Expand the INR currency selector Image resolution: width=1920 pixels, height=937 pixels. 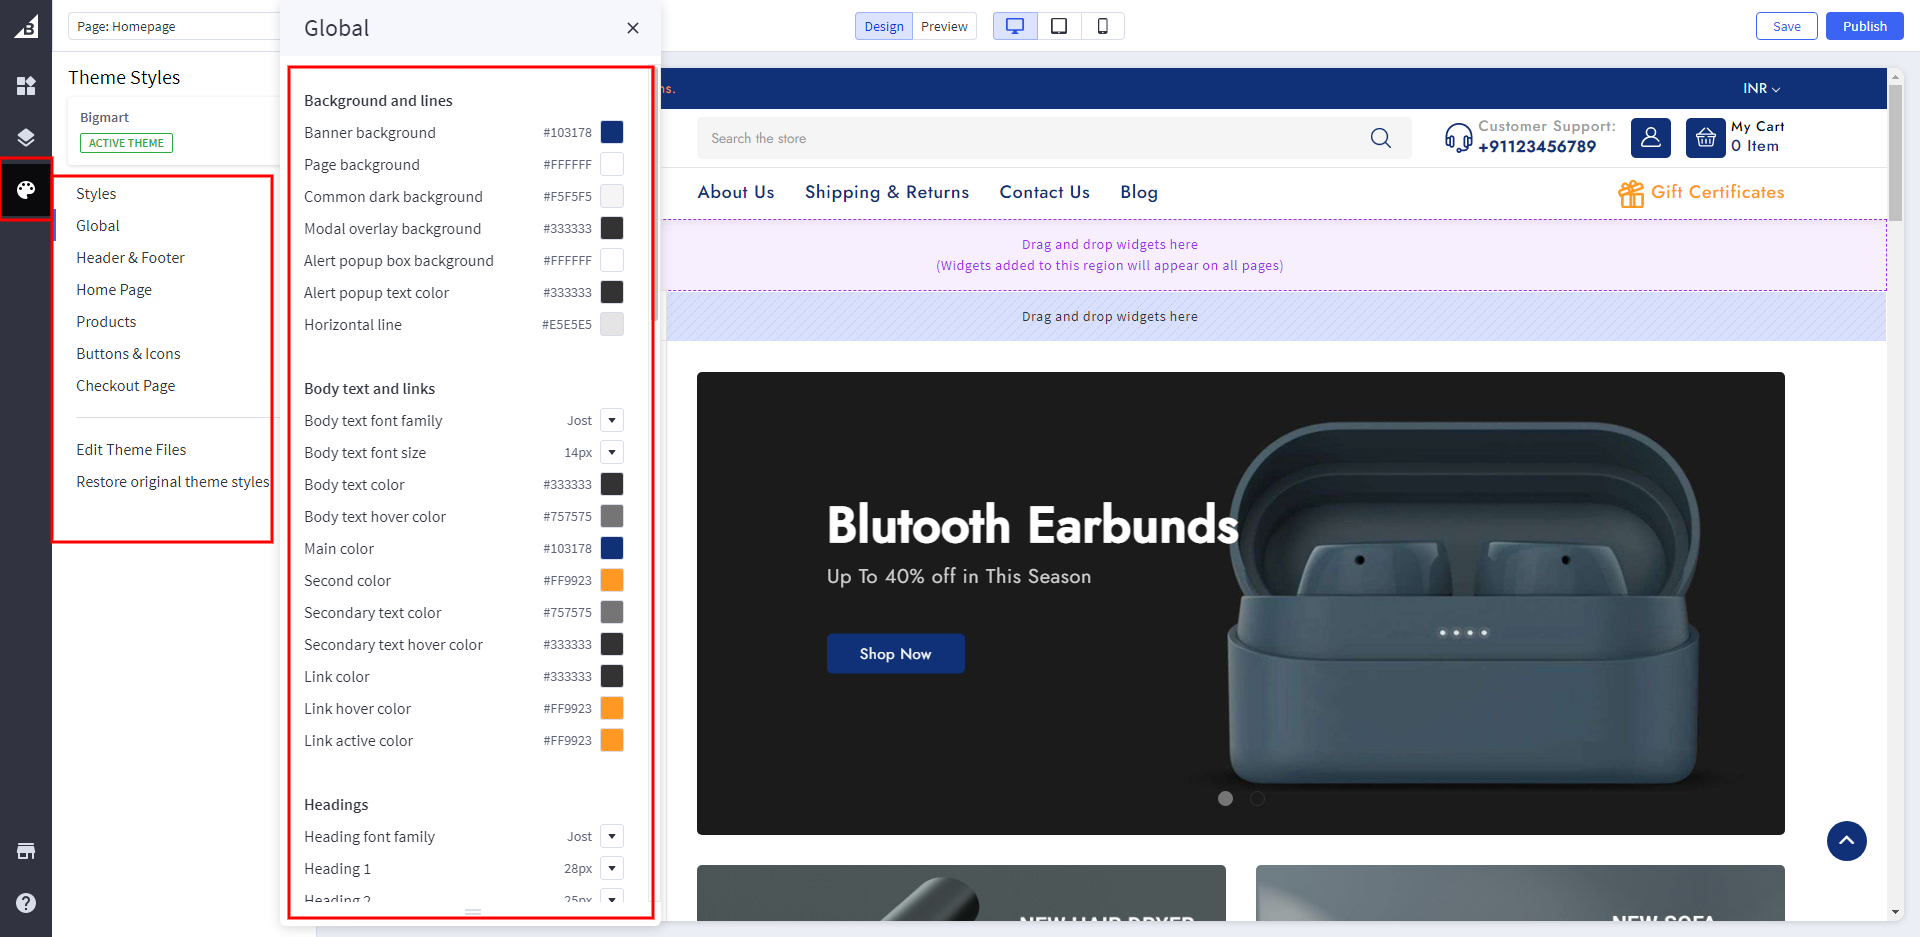point(1761,89)
